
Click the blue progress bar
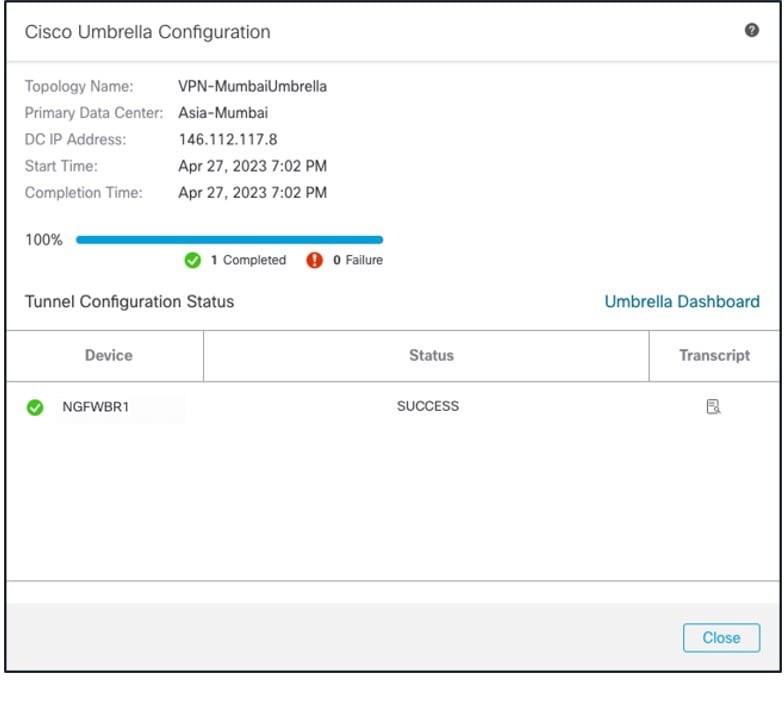pyautogui.click(x=230, y=240)
